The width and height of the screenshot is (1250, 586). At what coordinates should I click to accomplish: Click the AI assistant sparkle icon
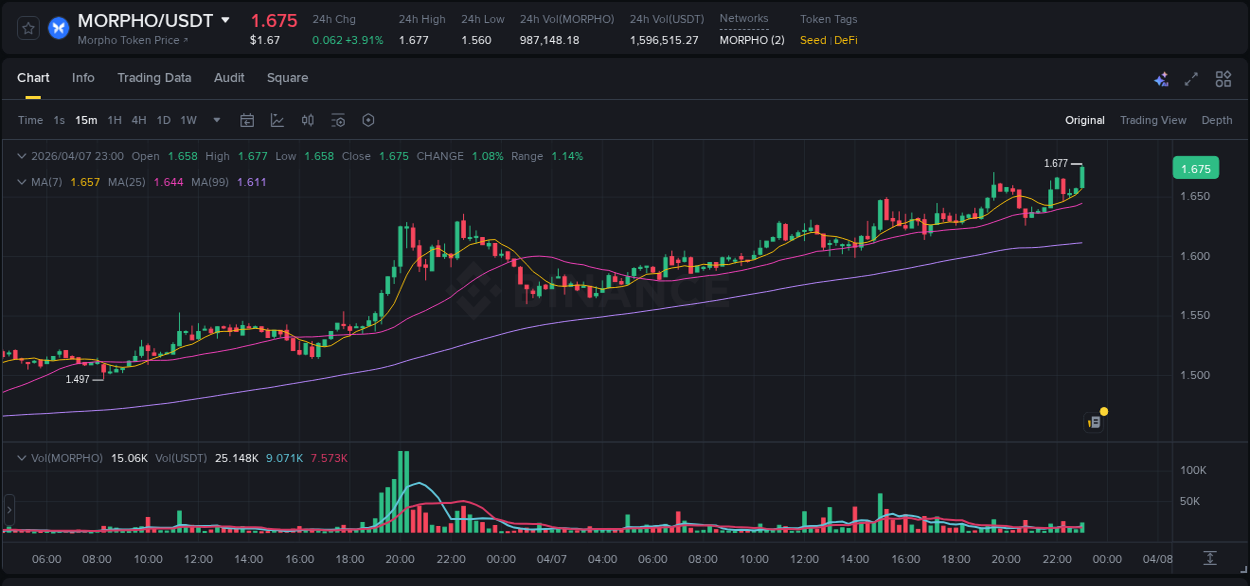click(x=1161, y=79)
